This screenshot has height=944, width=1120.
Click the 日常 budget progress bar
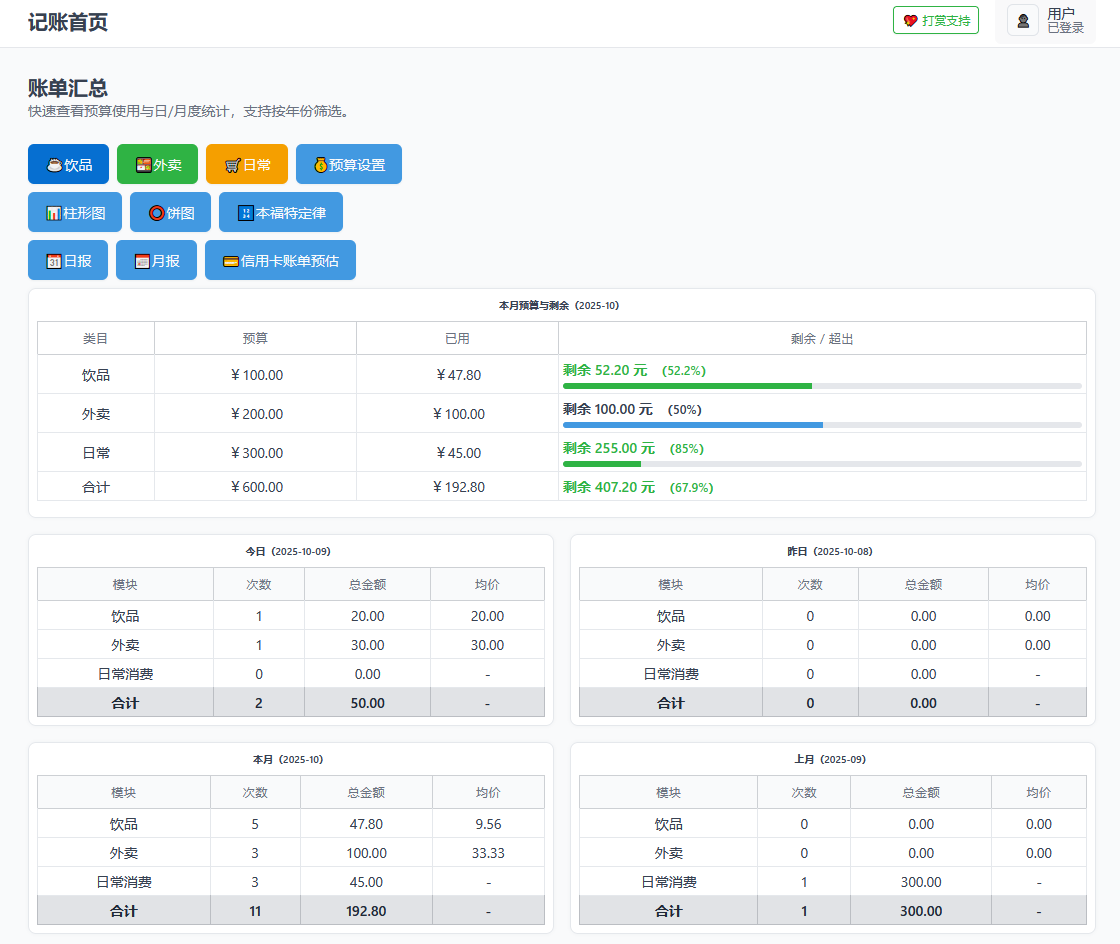pos(821,464)
